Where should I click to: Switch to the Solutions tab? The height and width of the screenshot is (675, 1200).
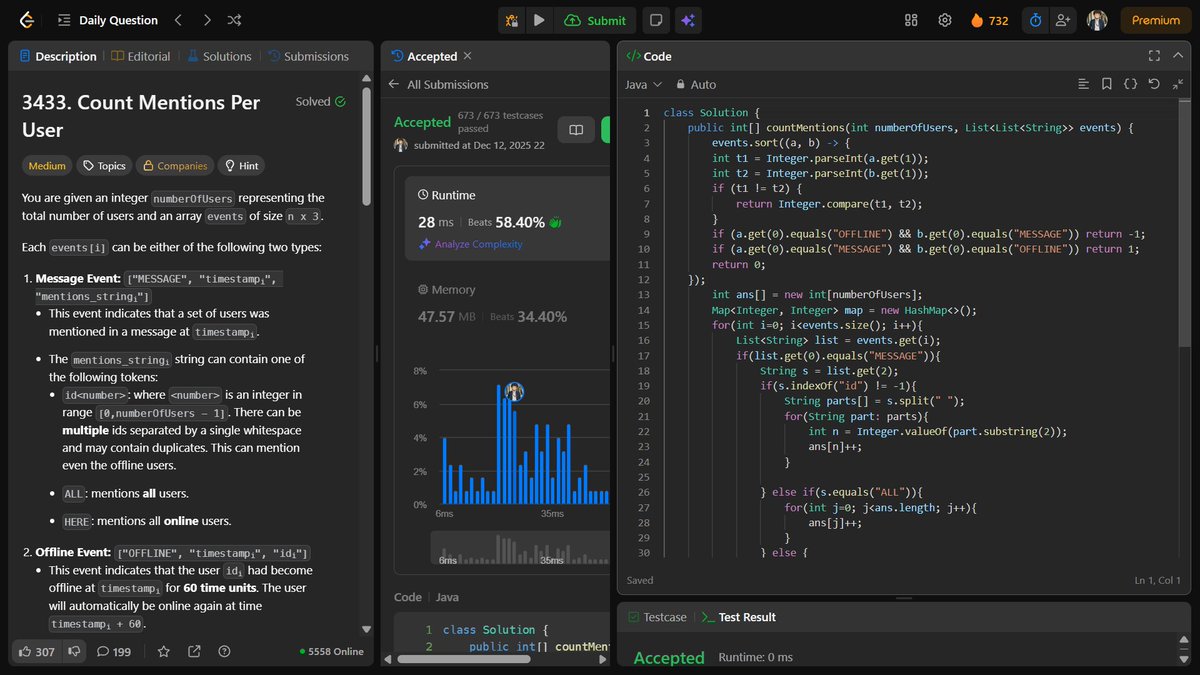[219, 56]
